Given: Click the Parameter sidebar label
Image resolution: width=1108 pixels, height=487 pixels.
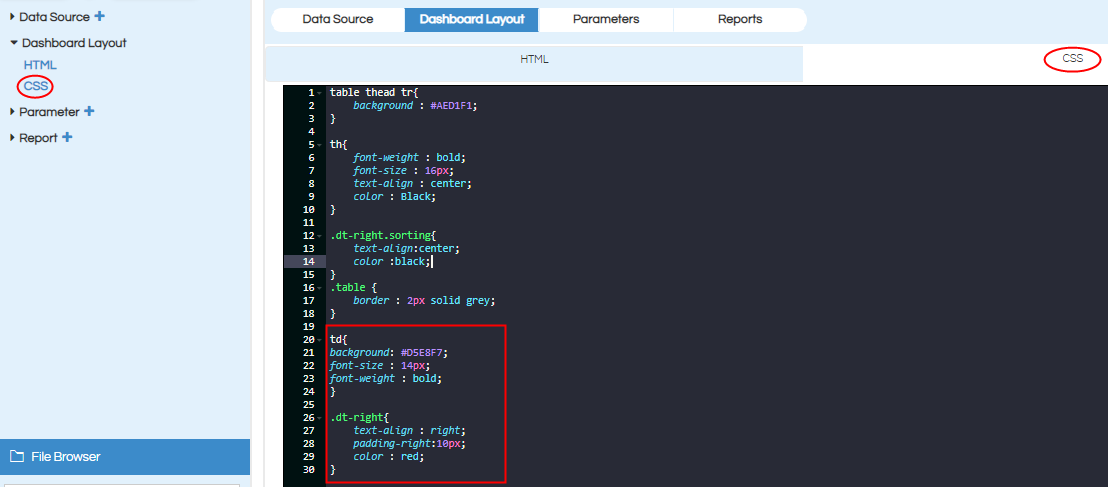Looking at the screenshot, I should pyautogui.click(x=49, y=112).
